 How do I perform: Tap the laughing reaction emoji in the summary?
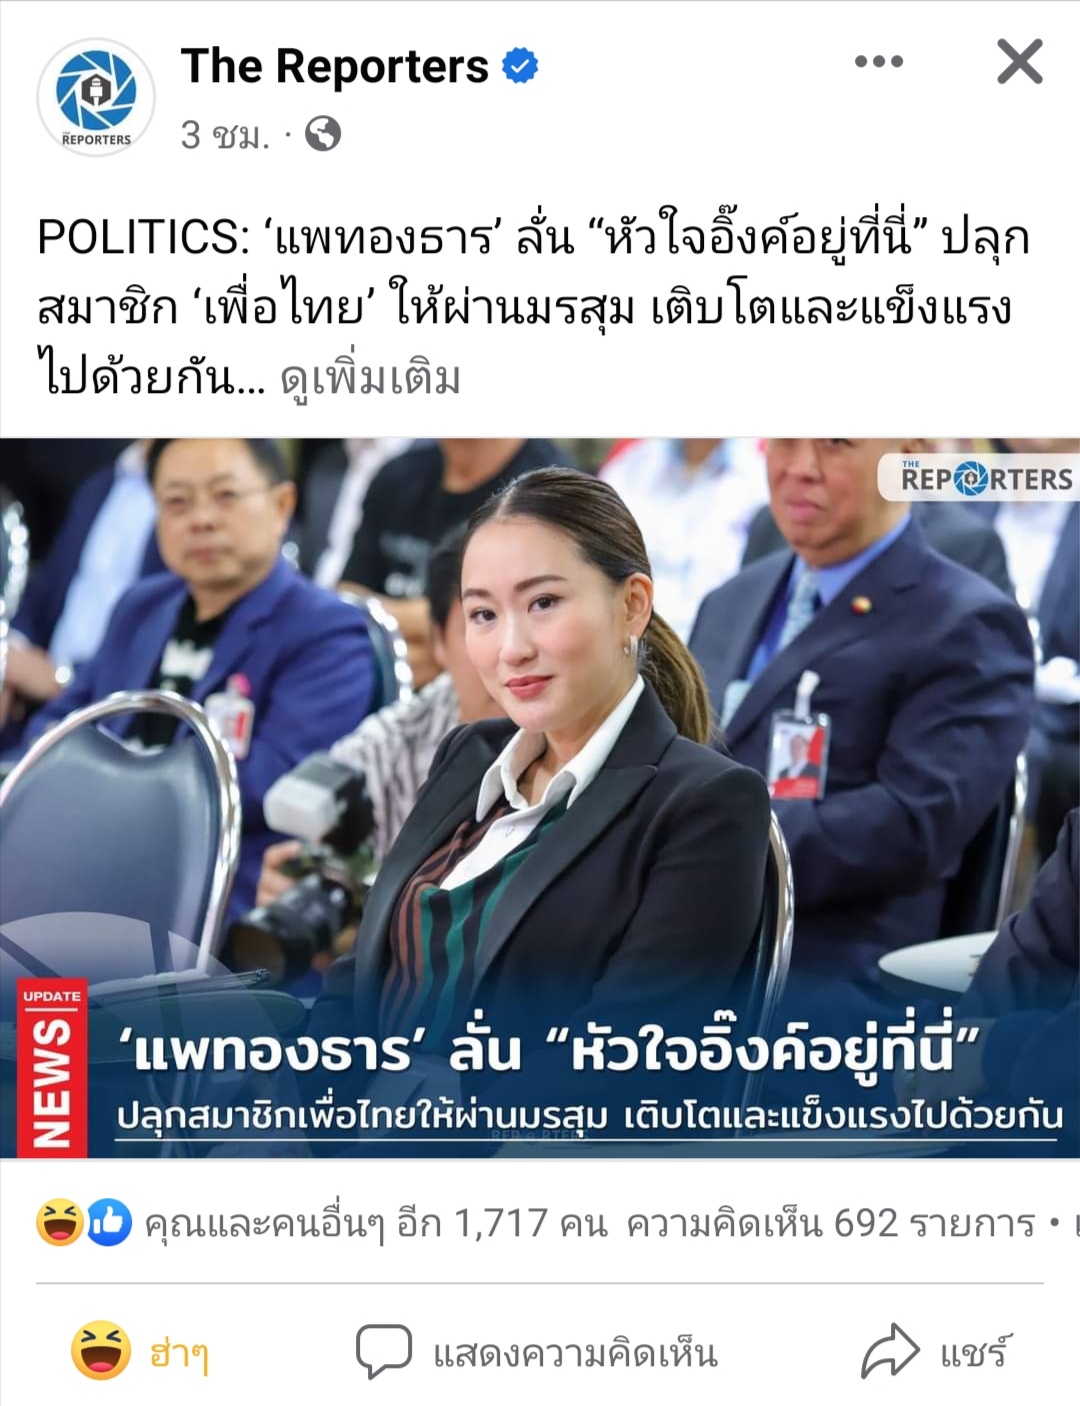[59, 1222]
